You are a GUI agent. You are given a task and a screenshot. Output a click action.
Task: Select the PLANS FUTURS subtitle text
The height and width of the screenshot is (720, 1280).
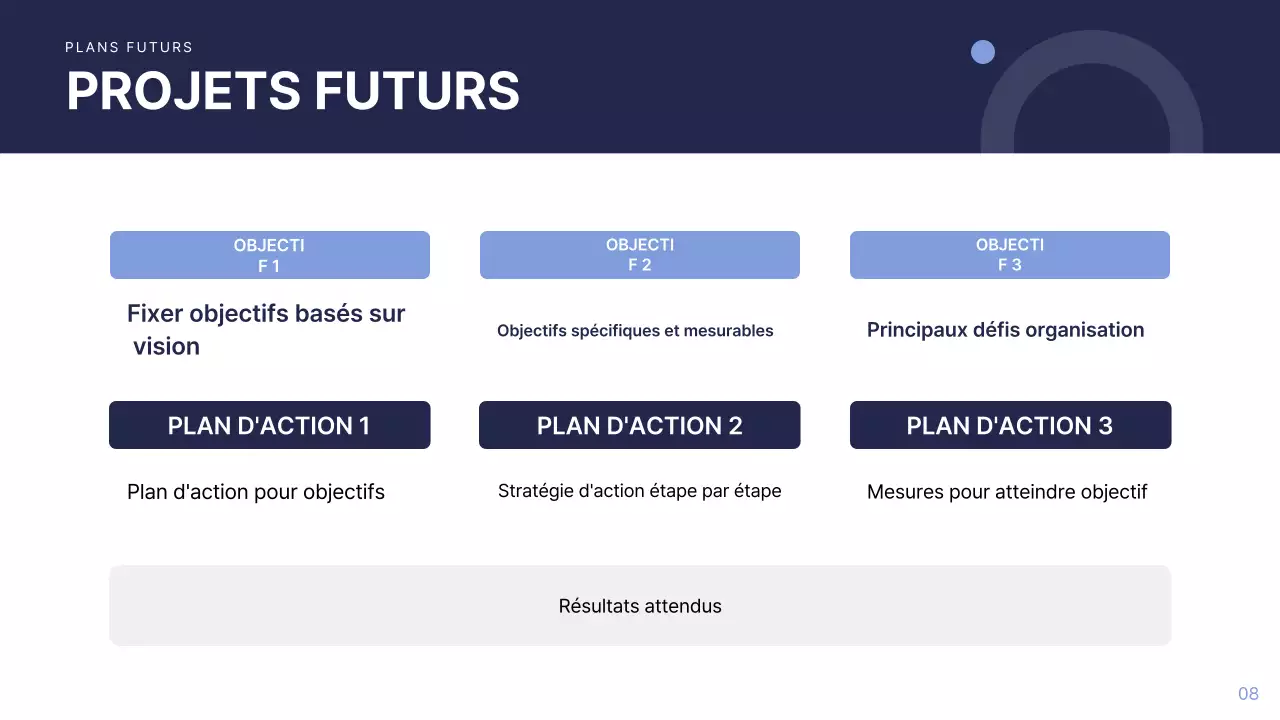coord(129,47)
